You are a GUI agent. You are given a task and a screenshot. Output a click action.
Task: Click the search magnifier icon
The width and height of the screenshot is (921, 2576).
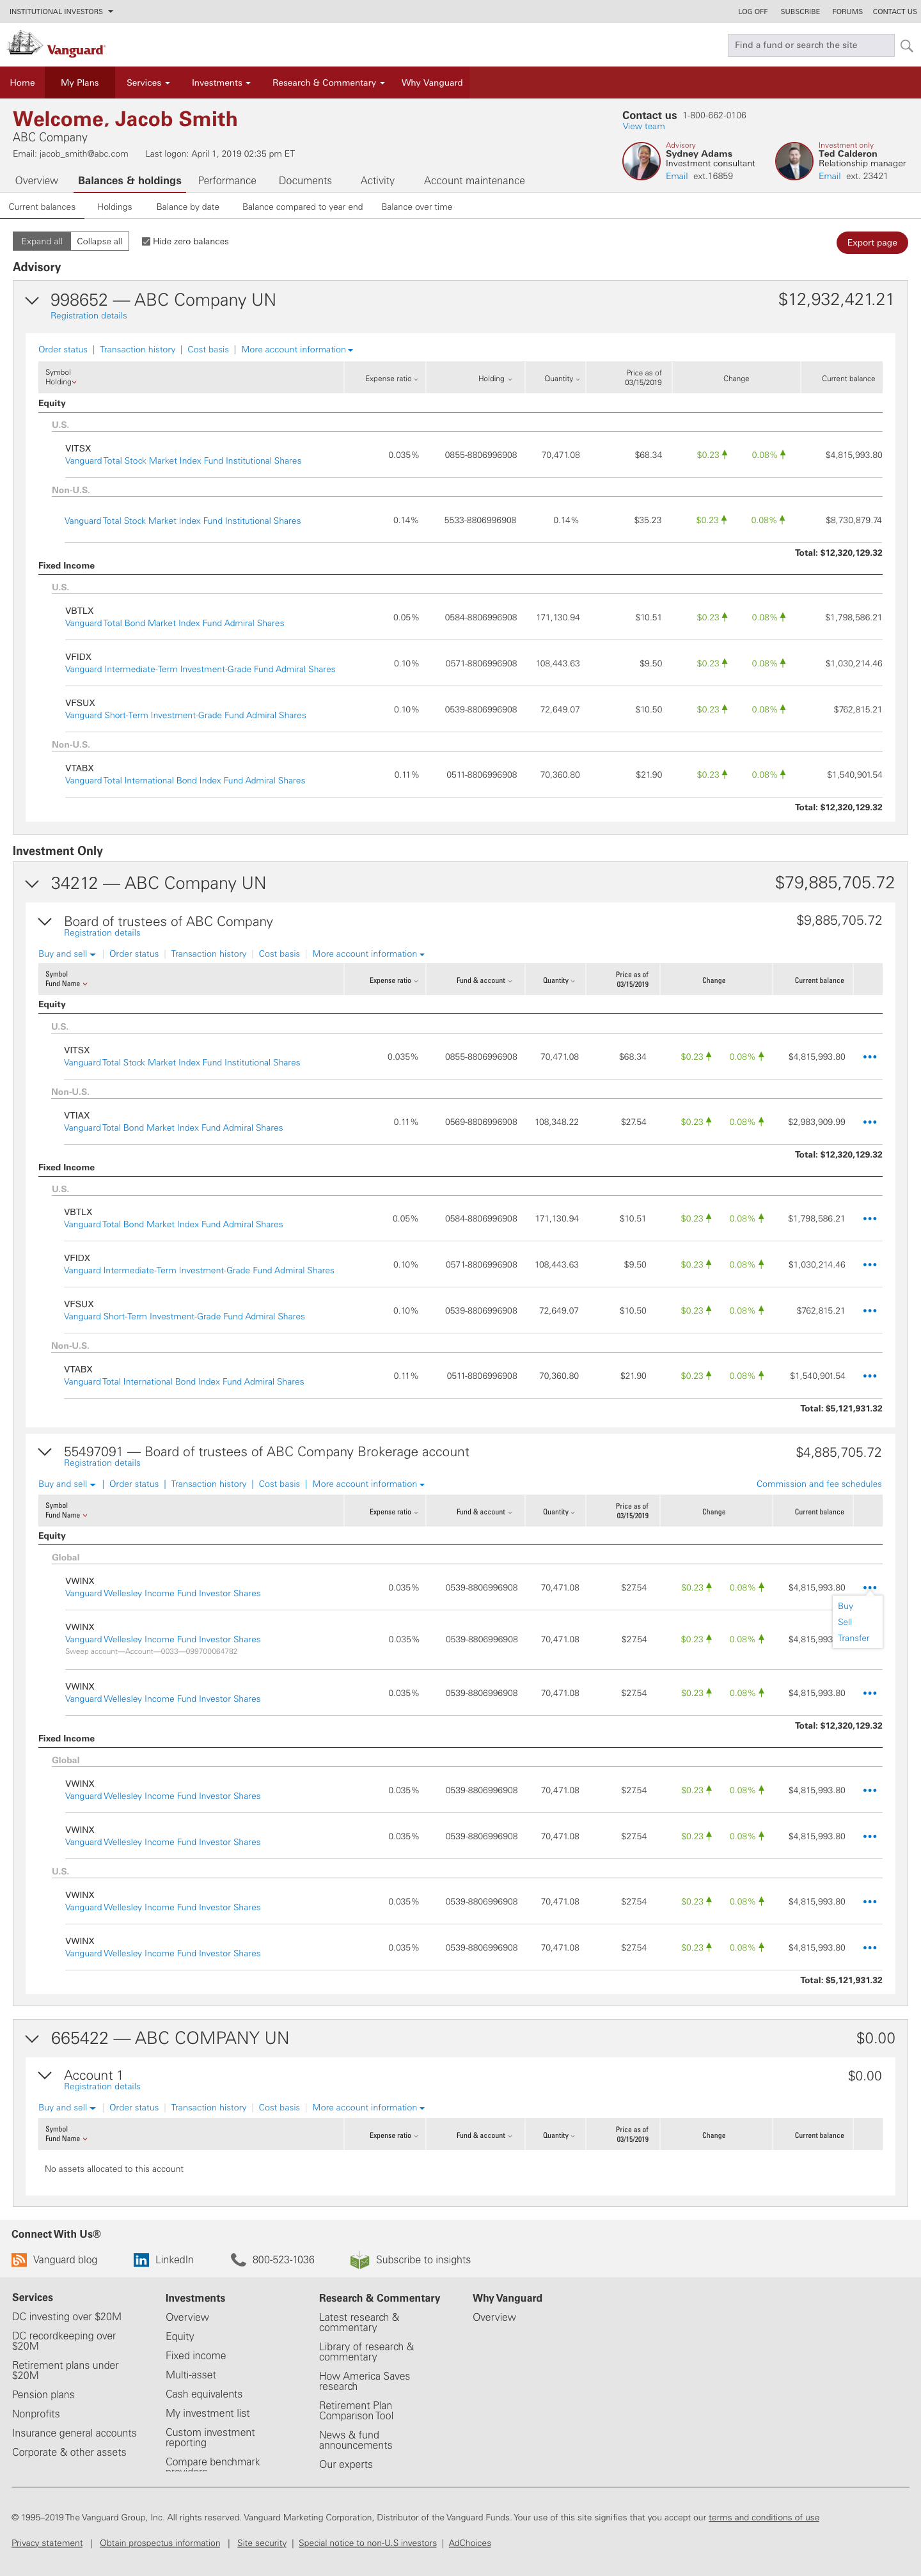pyautogui.click(x=906, y=45)
